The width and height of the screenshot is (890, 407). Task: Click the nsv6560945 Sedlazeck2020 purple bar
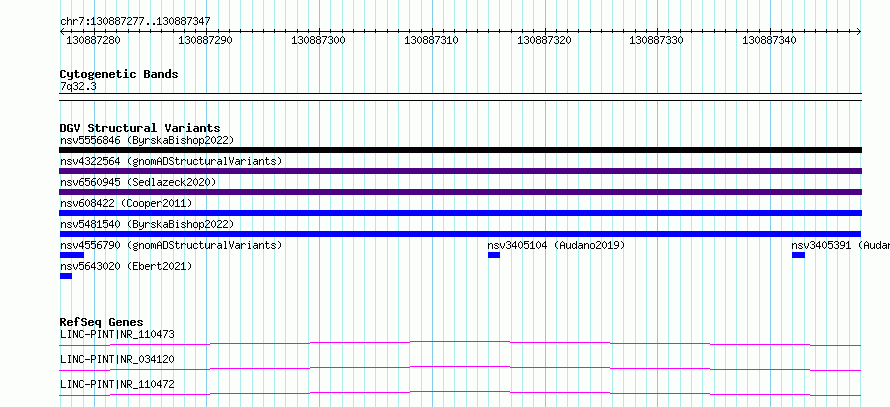tap(460, 192)
